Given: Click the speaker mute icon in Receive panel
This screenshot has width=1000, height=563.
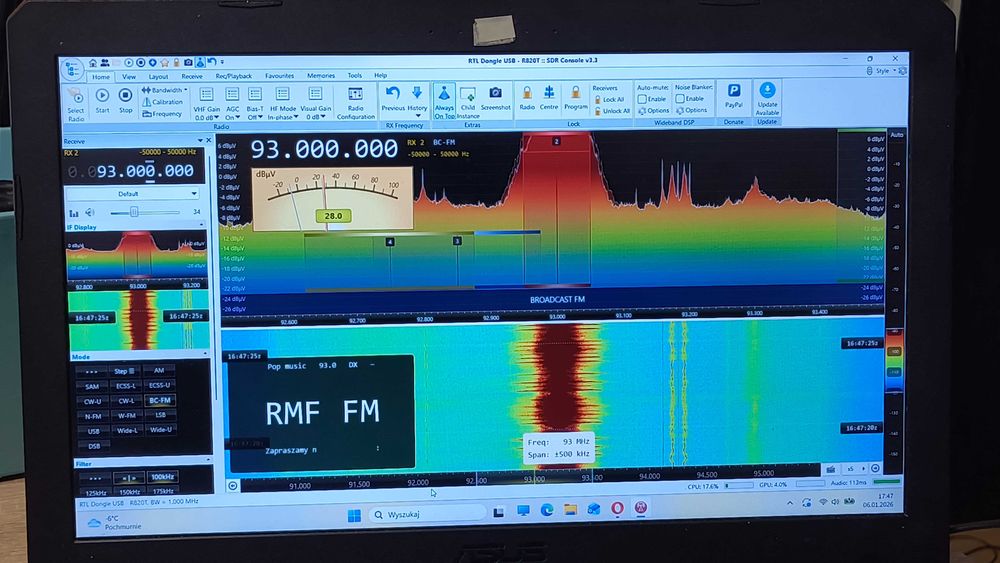Looking at the screenshot, I should click(x=90, y=212).
